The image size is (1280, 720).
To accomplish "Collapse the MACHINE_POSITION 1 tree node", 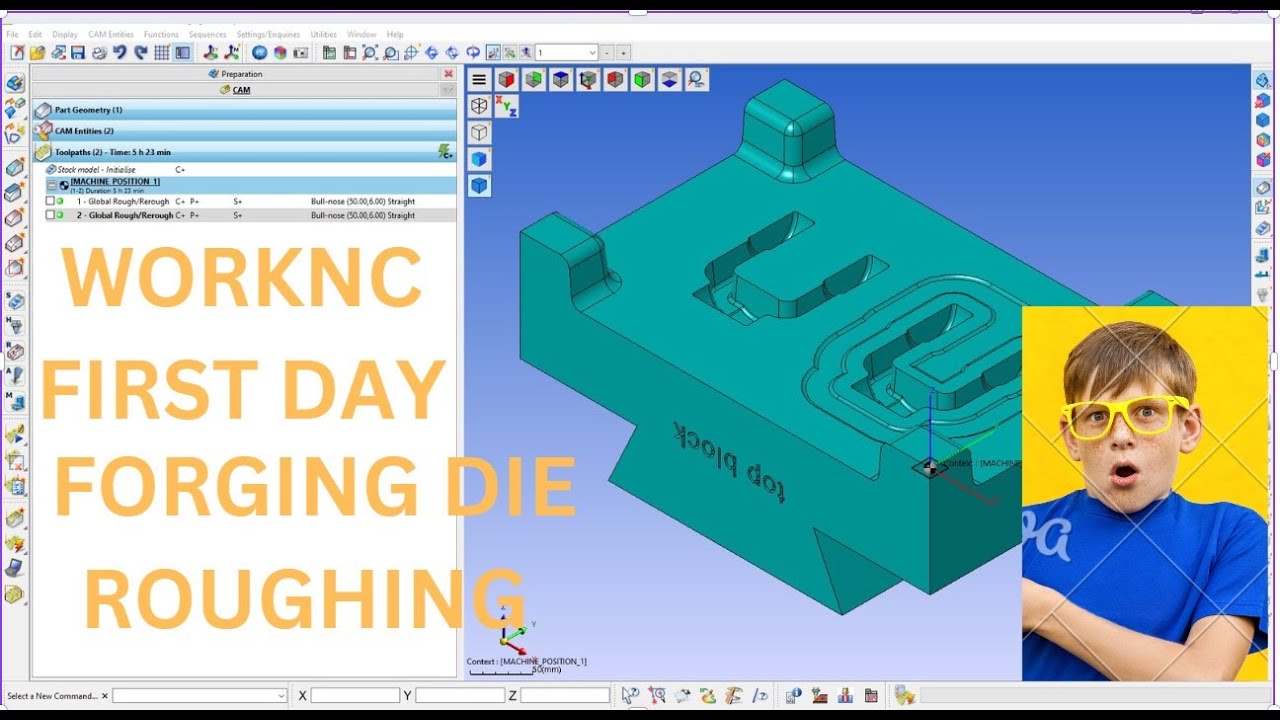I will (51, 185).
